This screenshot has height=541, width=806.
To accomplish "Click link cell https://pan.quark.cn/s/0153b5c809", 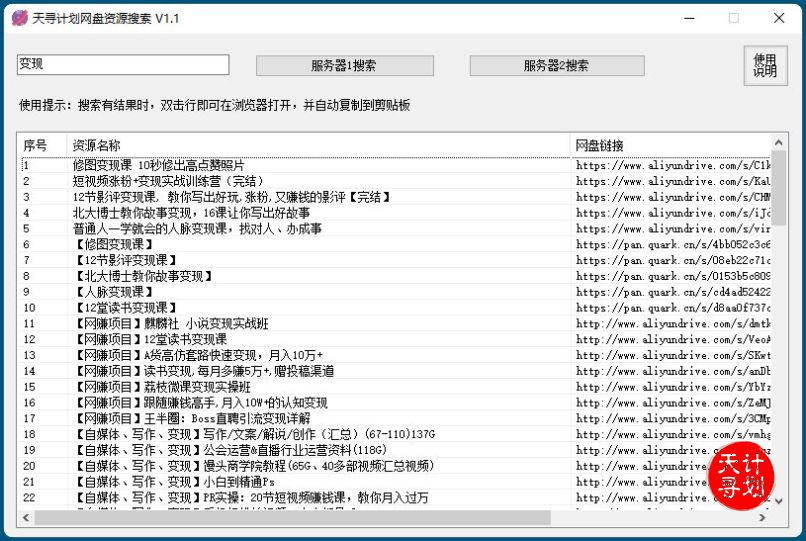I will pyautogui.click(x=673, y=276).
